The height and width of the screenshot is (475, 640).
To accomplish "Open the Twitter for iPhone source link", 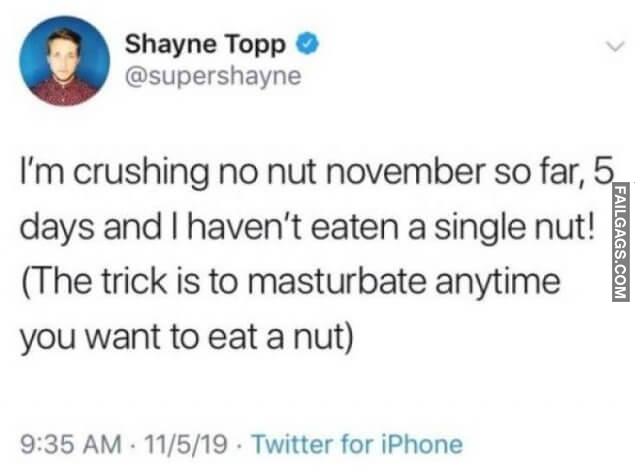I will [357, 443].
